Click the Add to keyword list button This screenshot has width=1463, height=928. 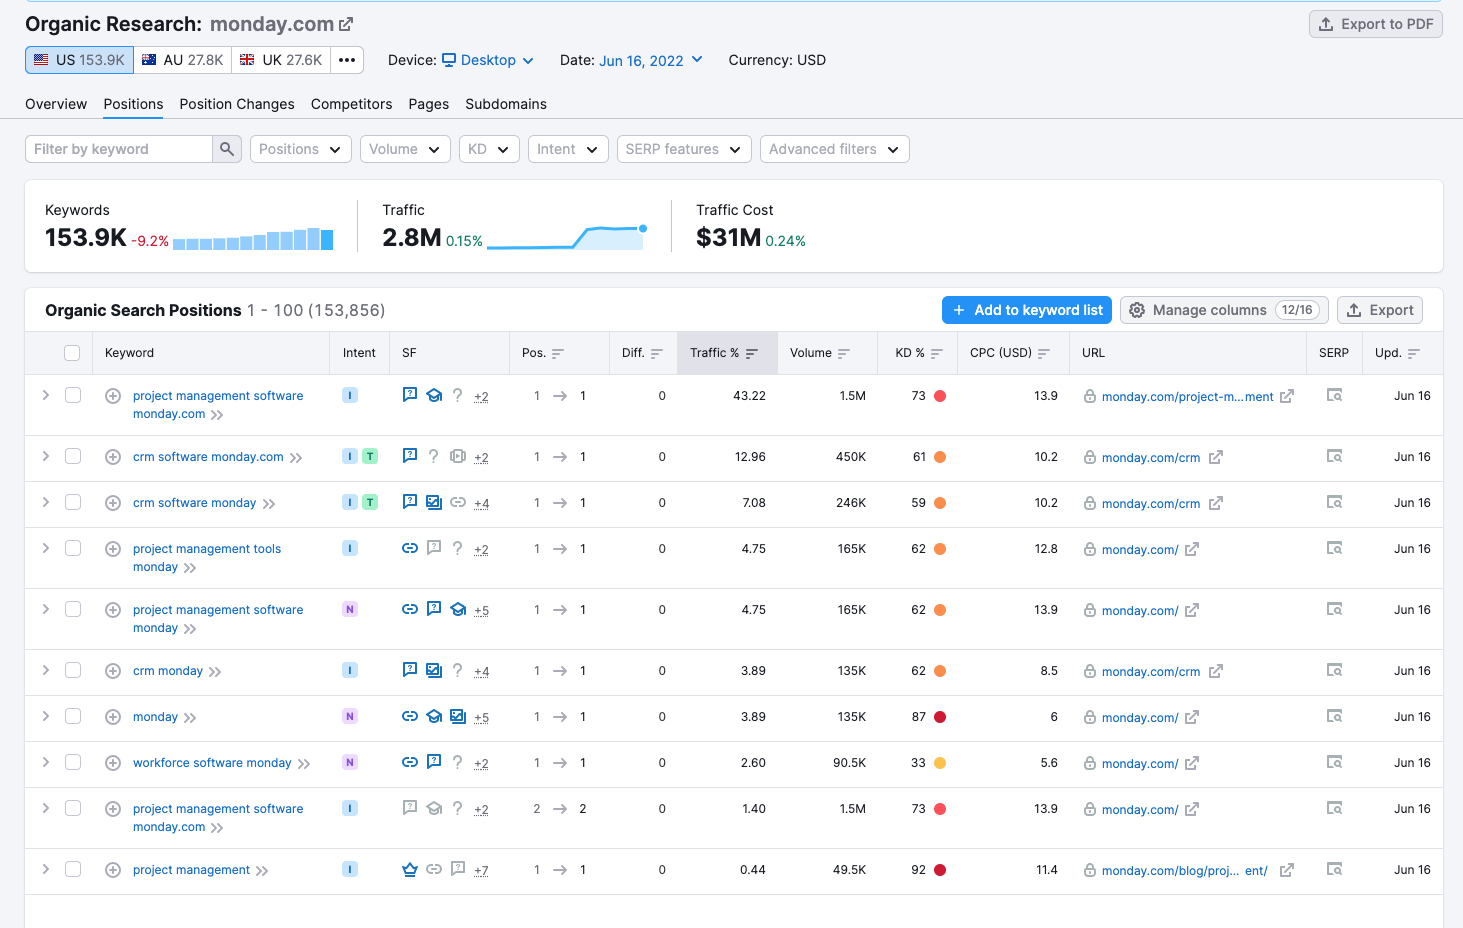click(x=1026, y=310)
